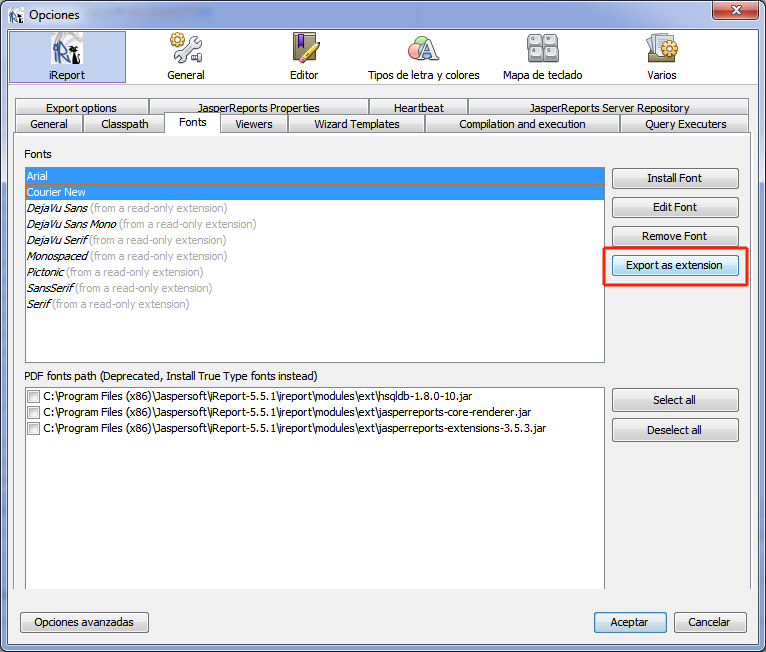Open JasperReports Server Repository tab

(609, 107)
